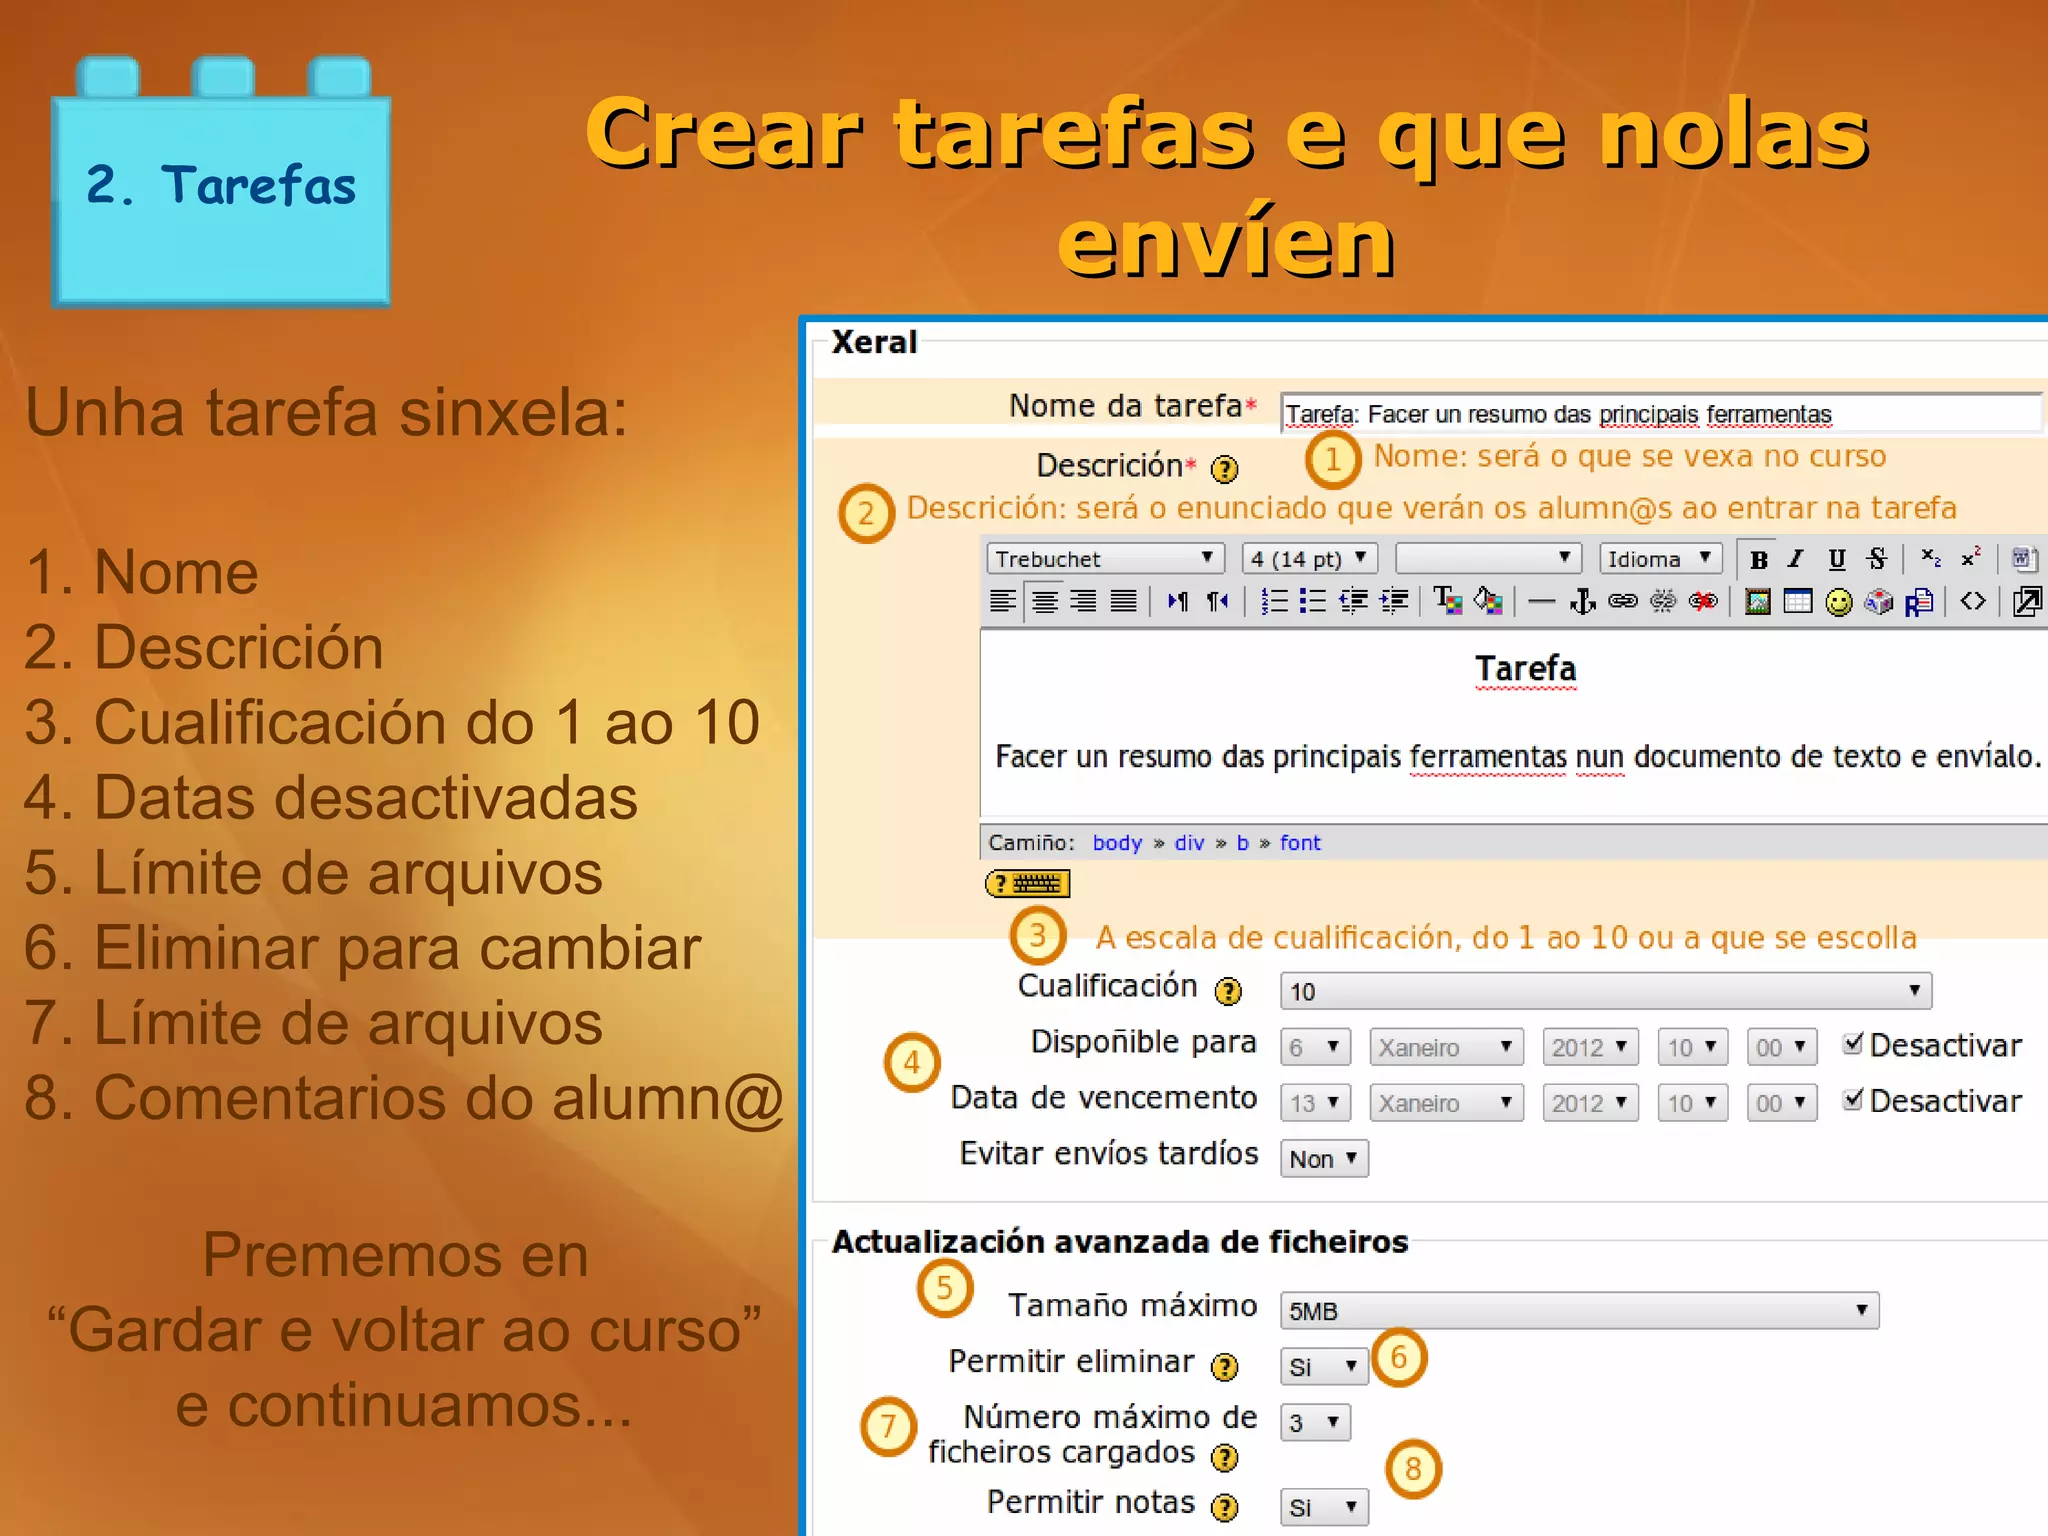Open help icon beside ficheiros cargados

(1224, 1457)
